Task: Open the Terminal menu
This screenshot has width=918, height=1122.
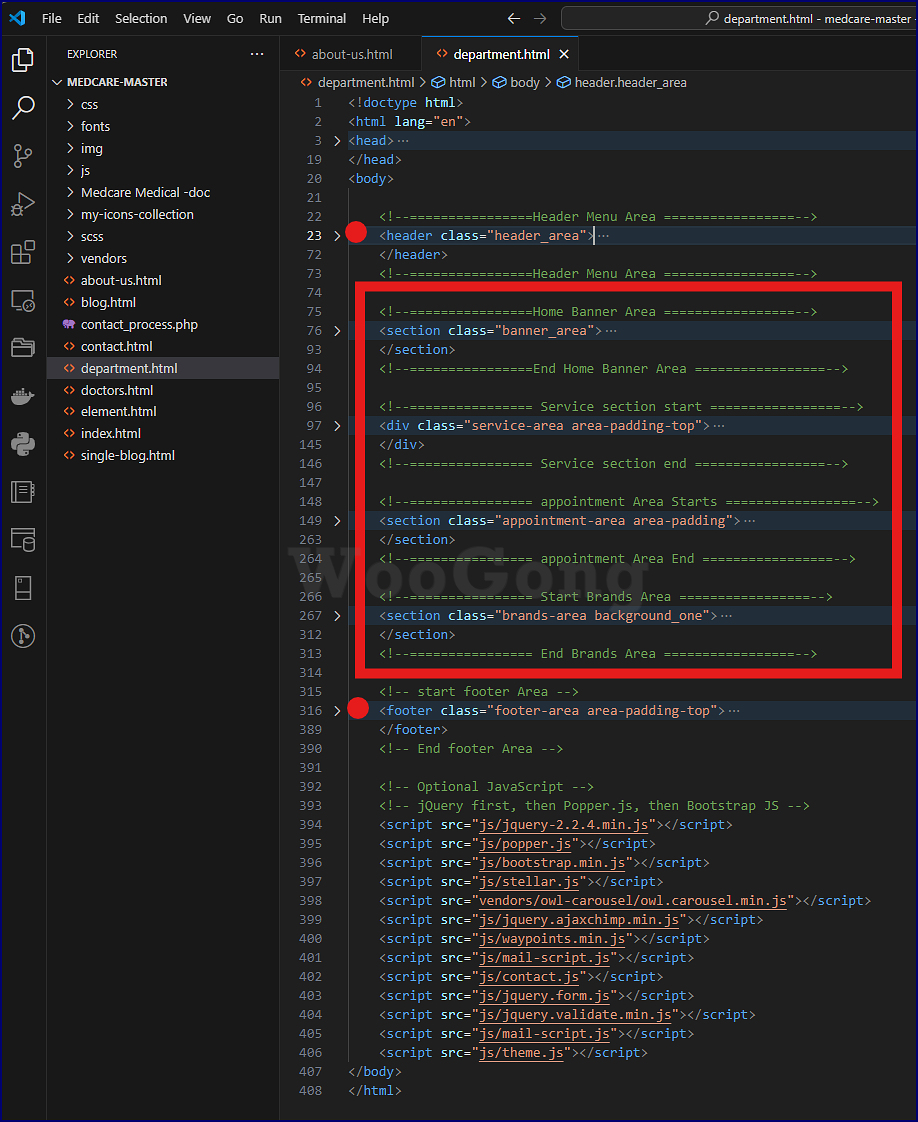Action: [322, 19]
